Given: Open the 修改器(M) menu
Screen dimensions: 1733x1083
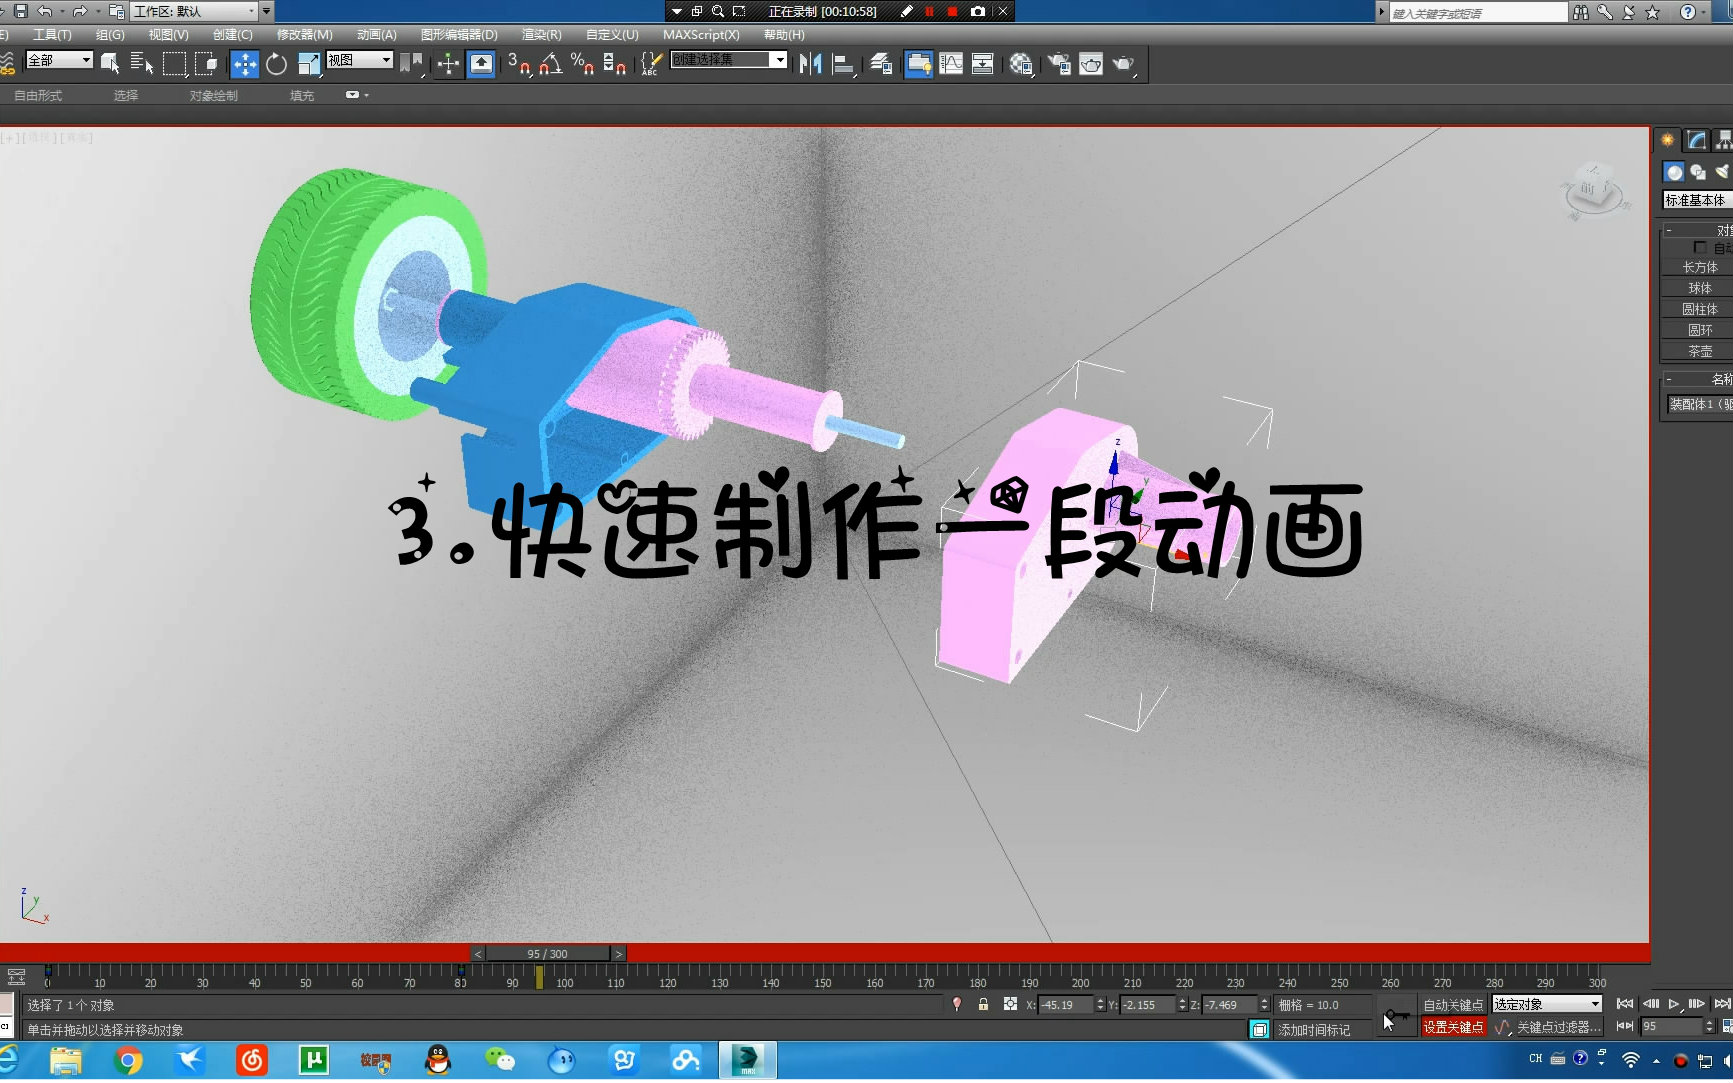Looking at the screenshot, I should (x=304, y=35).
